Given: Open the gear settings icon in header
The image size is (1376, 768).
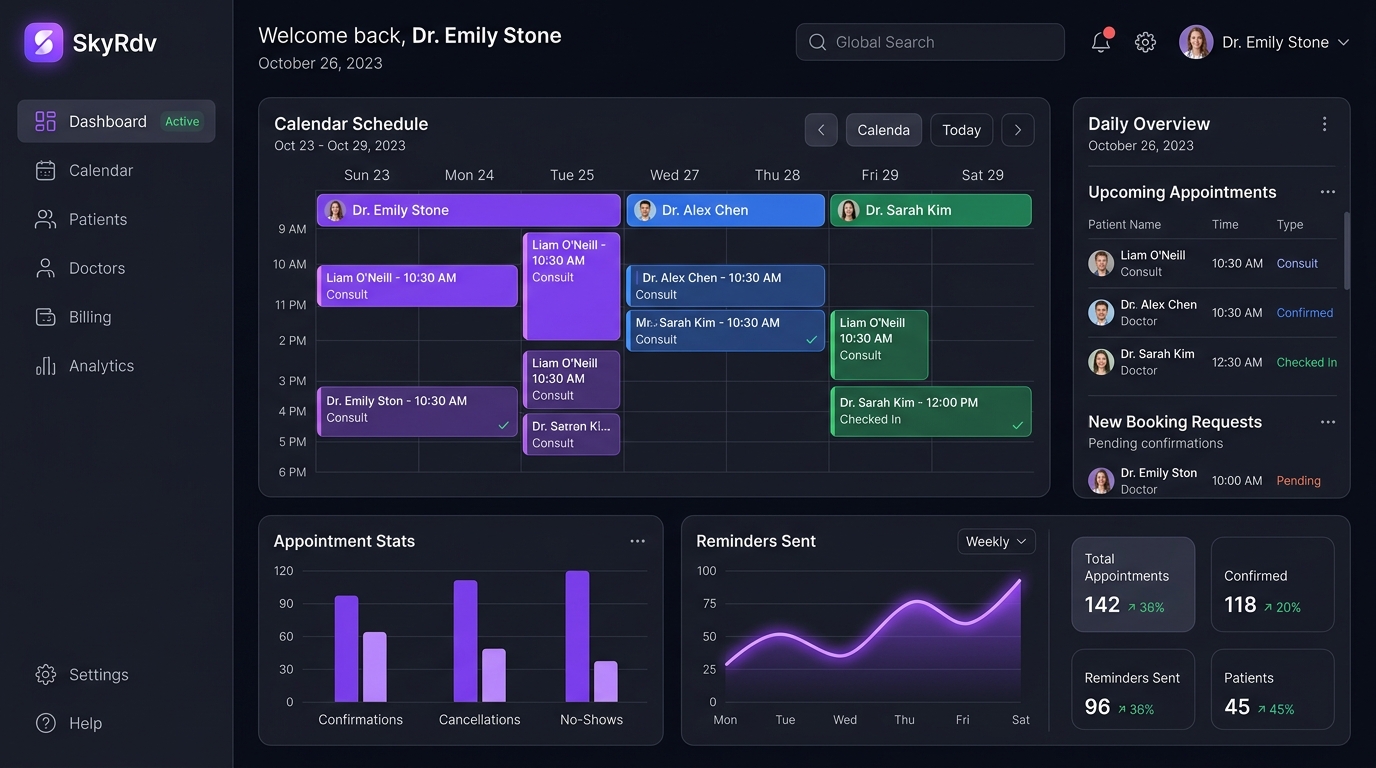Looking at the screenshot, I should click(x=1145, y=42).
